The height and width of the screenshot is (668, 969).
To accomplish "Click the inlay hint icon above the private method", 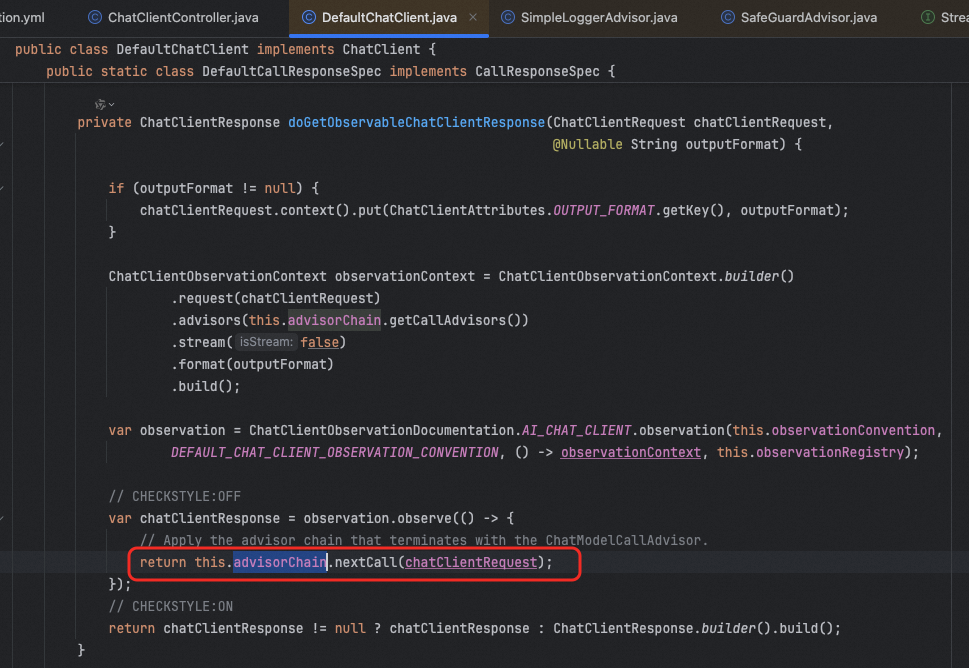I will [100, 104].
